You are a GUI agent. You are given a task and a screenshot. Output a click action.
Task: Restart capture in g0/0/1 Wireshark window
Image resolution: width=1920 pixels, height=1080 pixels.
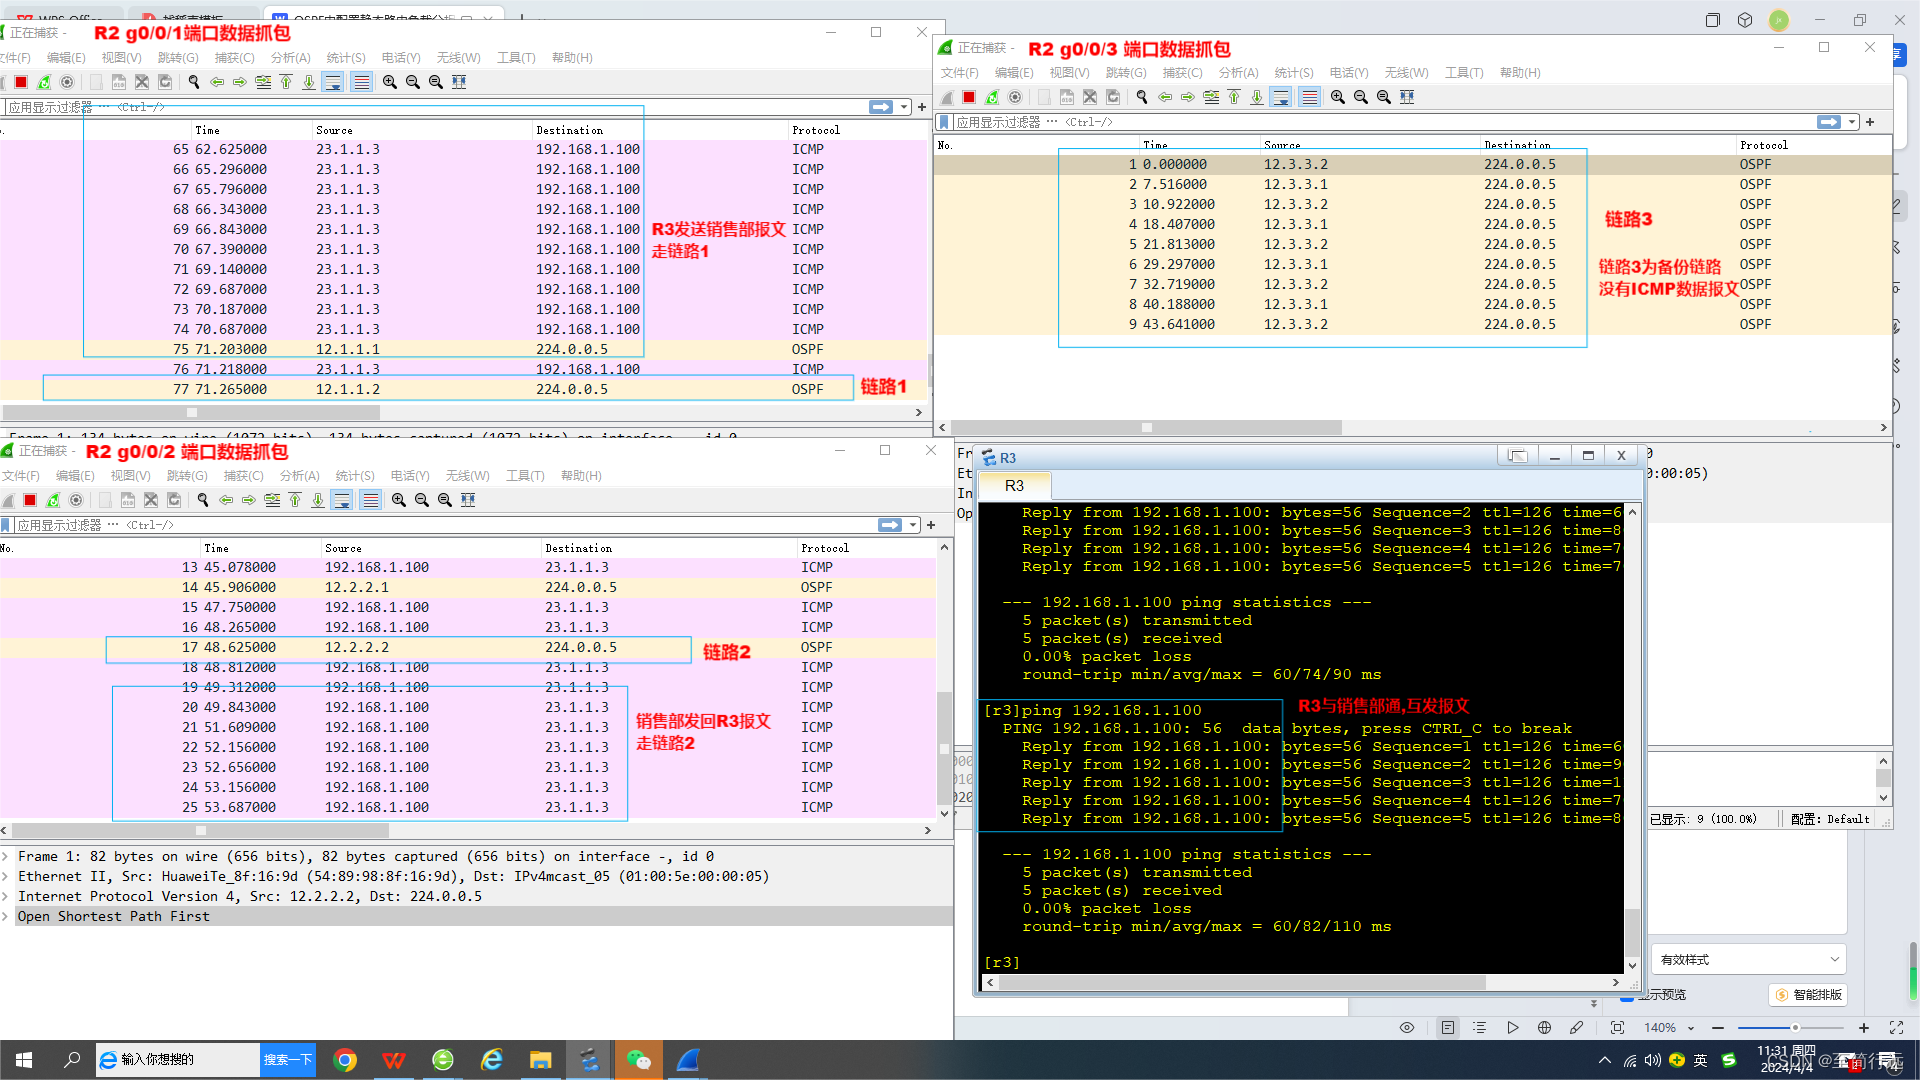pos(44,82)
